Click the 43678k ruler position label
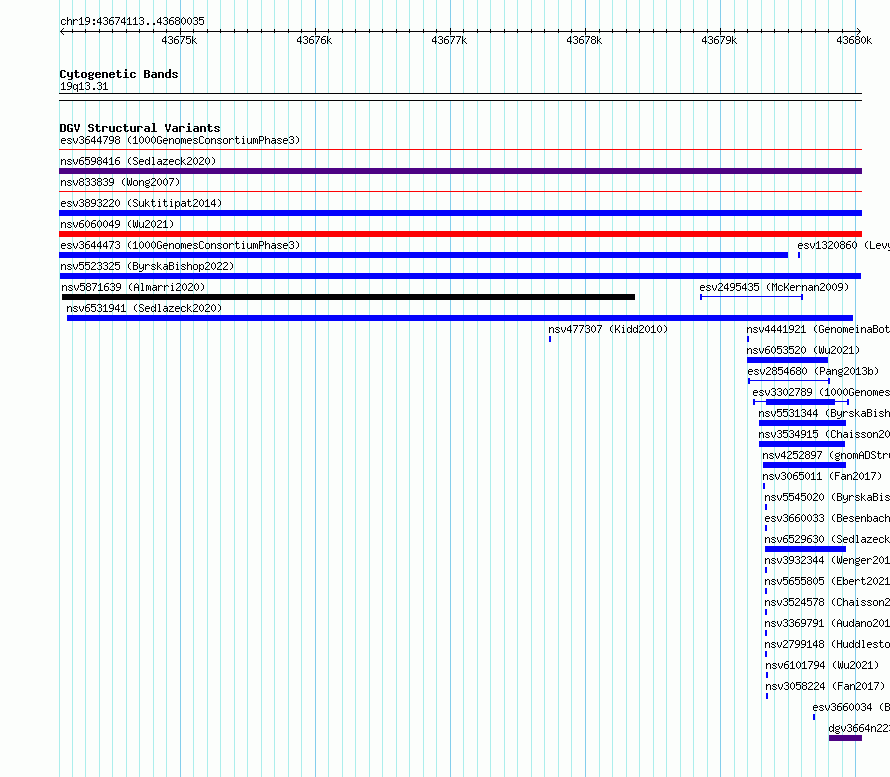890x777 pixels. coord(584,40)
